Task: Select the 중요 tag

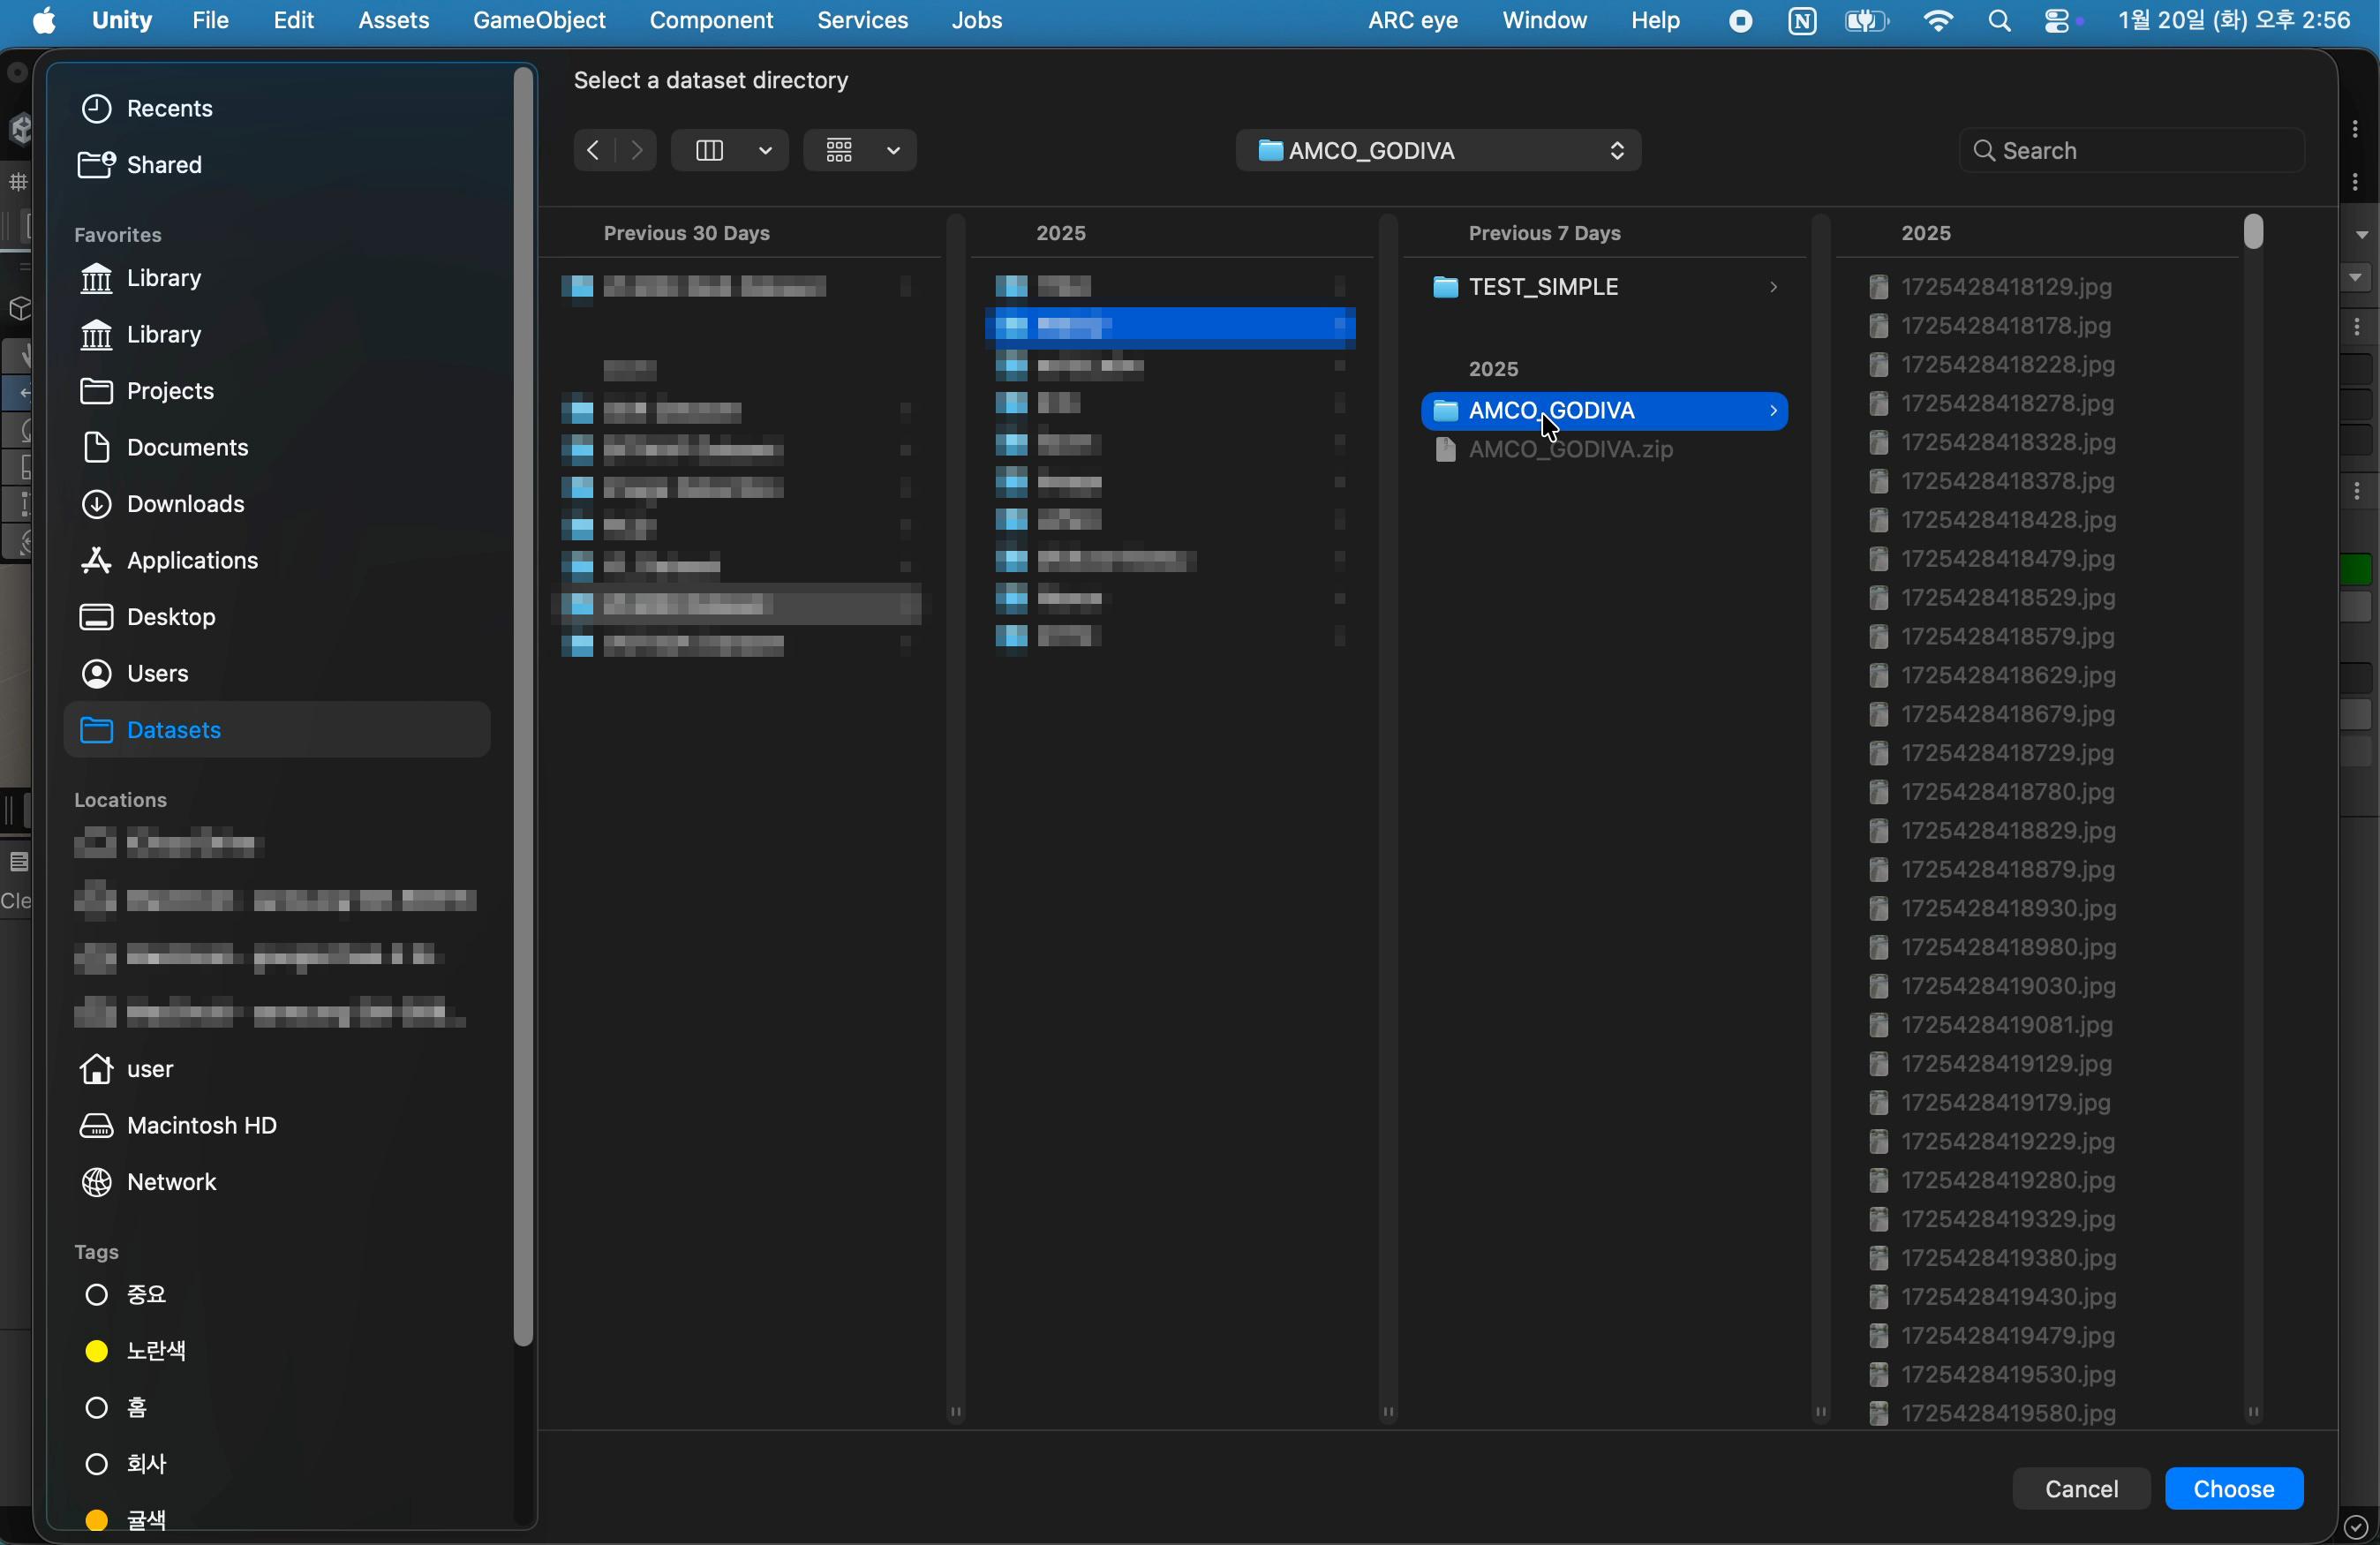Action: (146, 1295)
